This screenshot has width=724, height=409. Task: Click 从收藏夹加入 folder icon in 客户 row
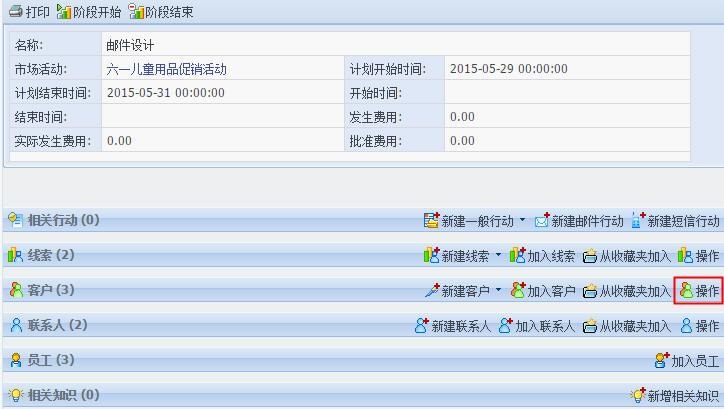(x=590, y=291)
